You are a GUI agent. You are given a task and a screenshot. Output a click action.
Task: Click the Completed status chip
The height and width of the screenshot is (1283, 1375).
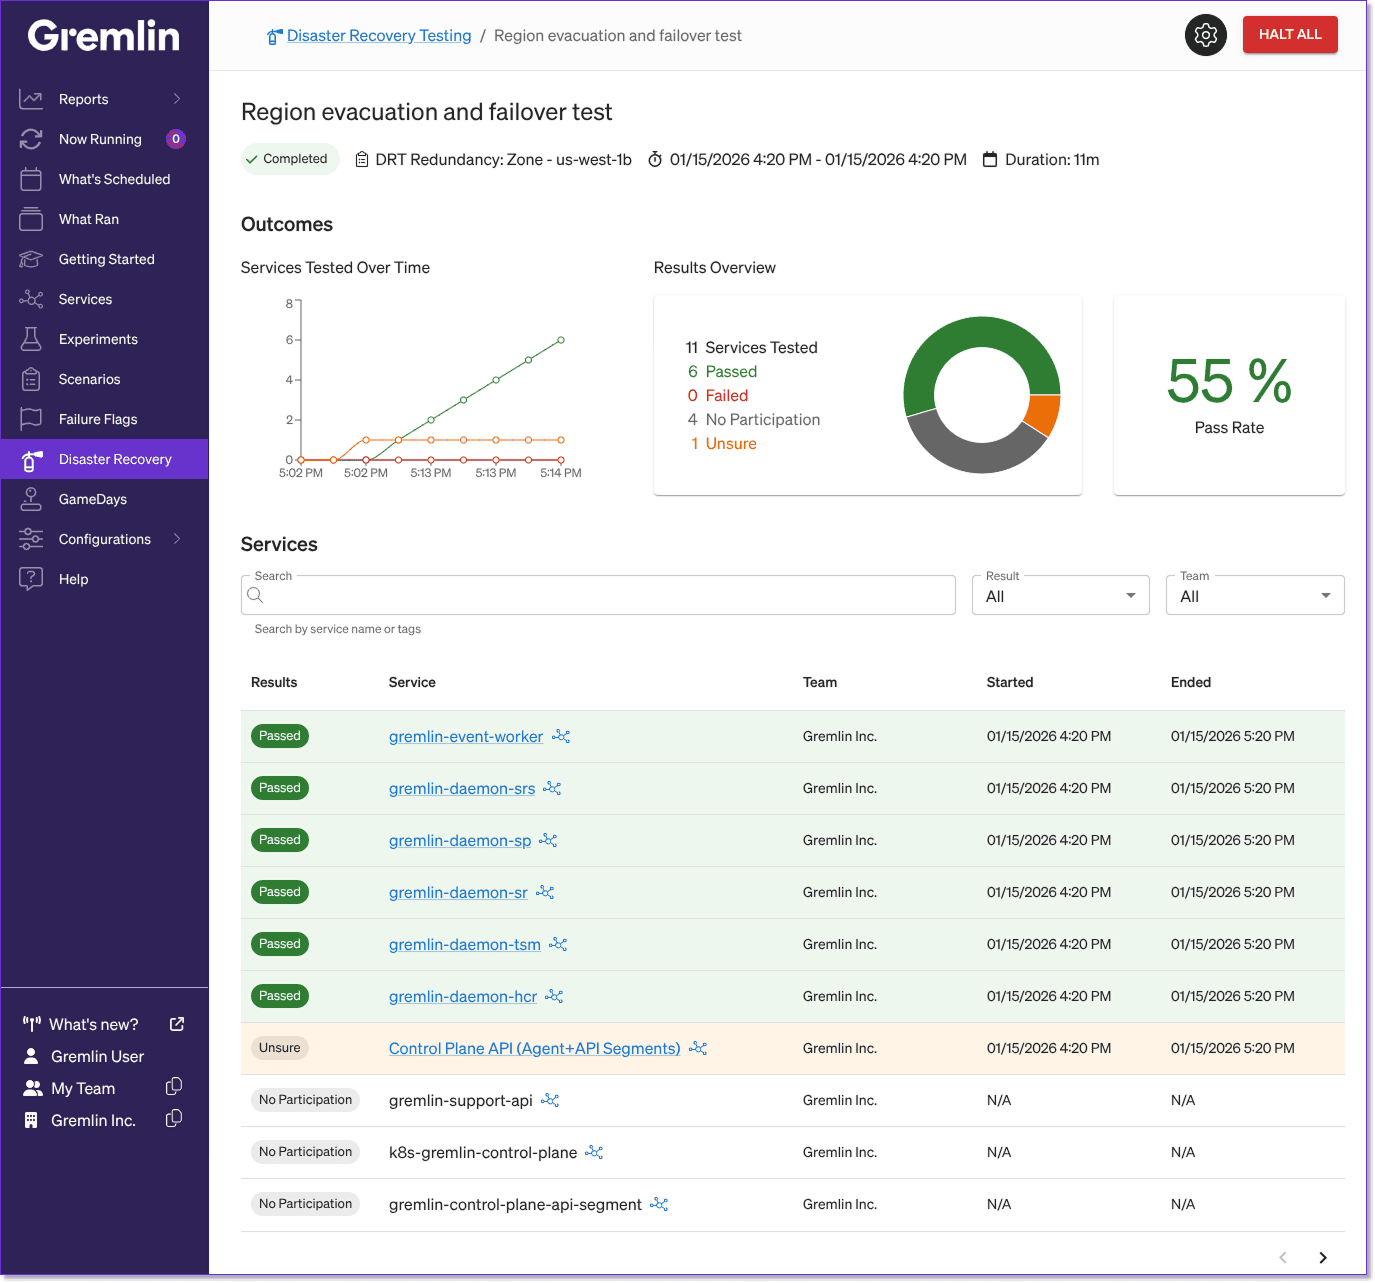pyautogui.click(x=290, y=159)
